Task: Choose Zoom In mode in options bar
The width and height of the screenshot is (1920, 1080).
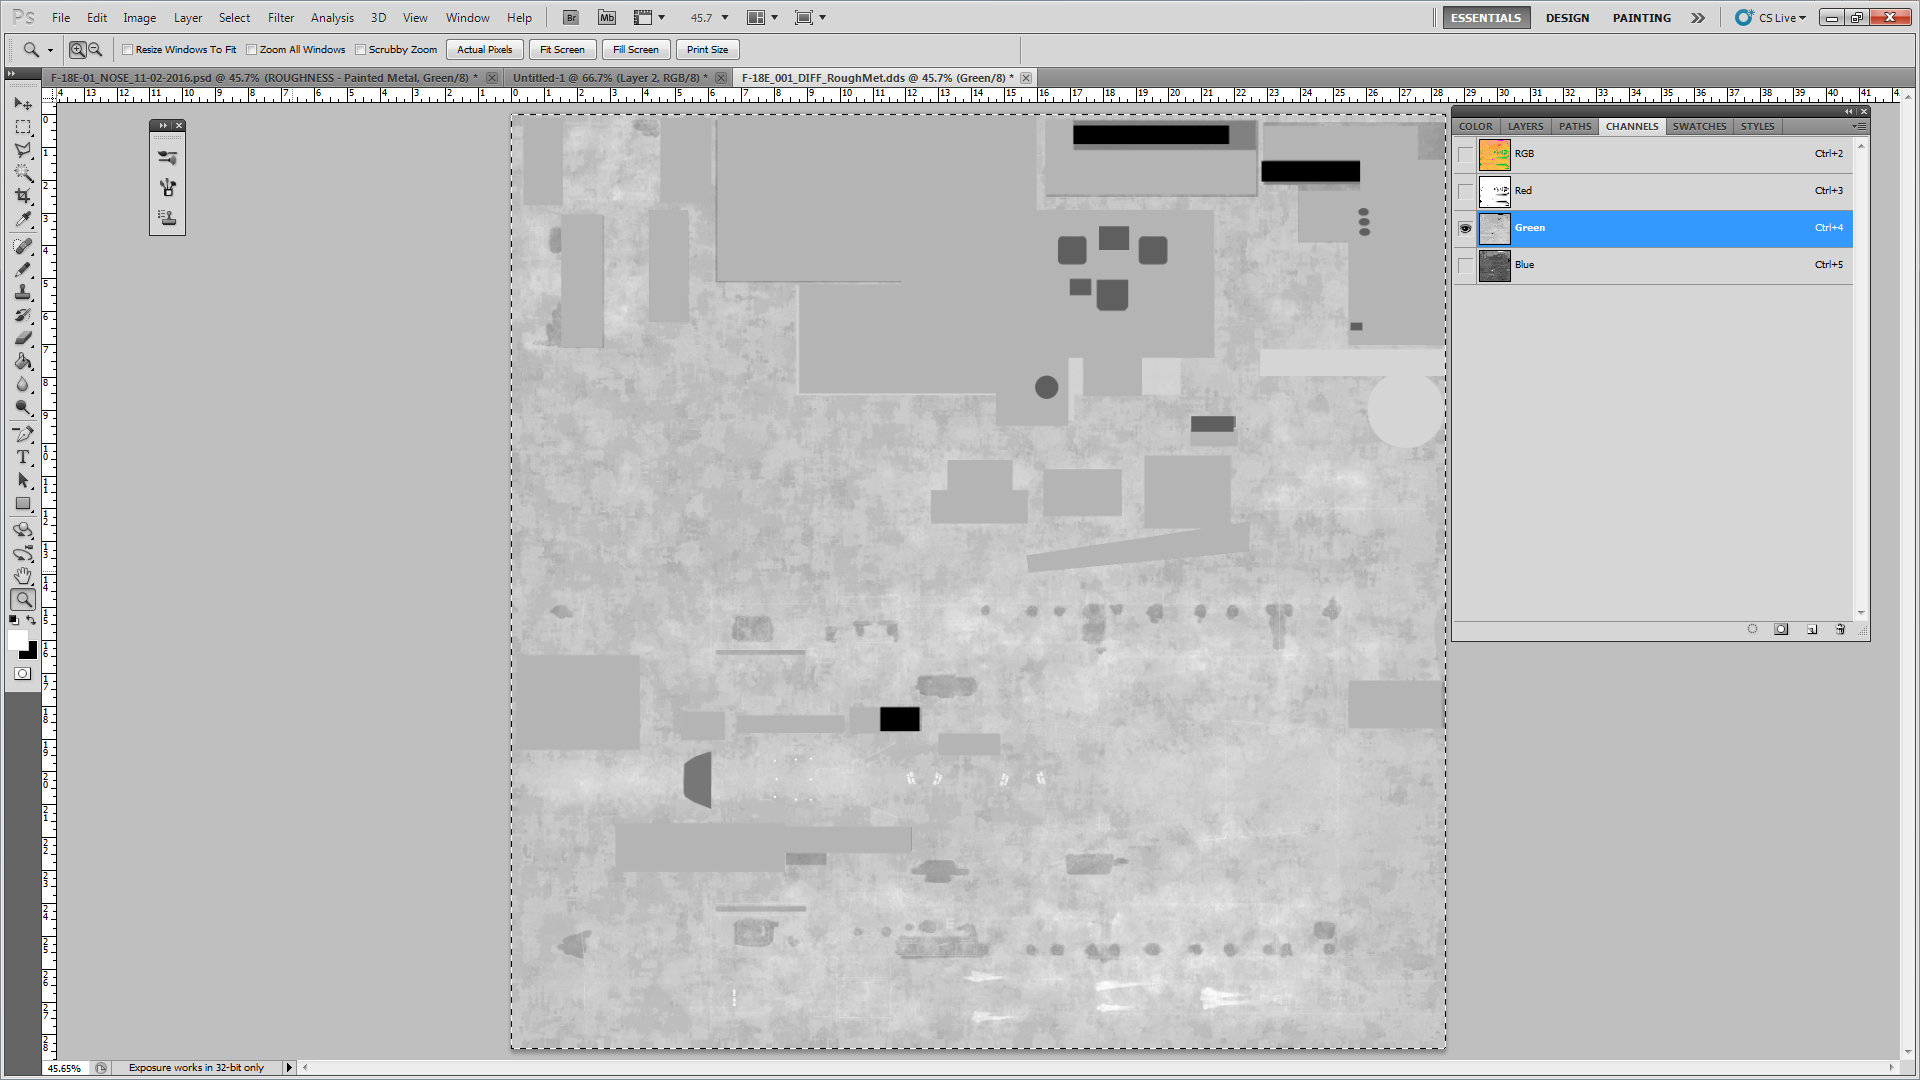Action: [x=77, y=49]
